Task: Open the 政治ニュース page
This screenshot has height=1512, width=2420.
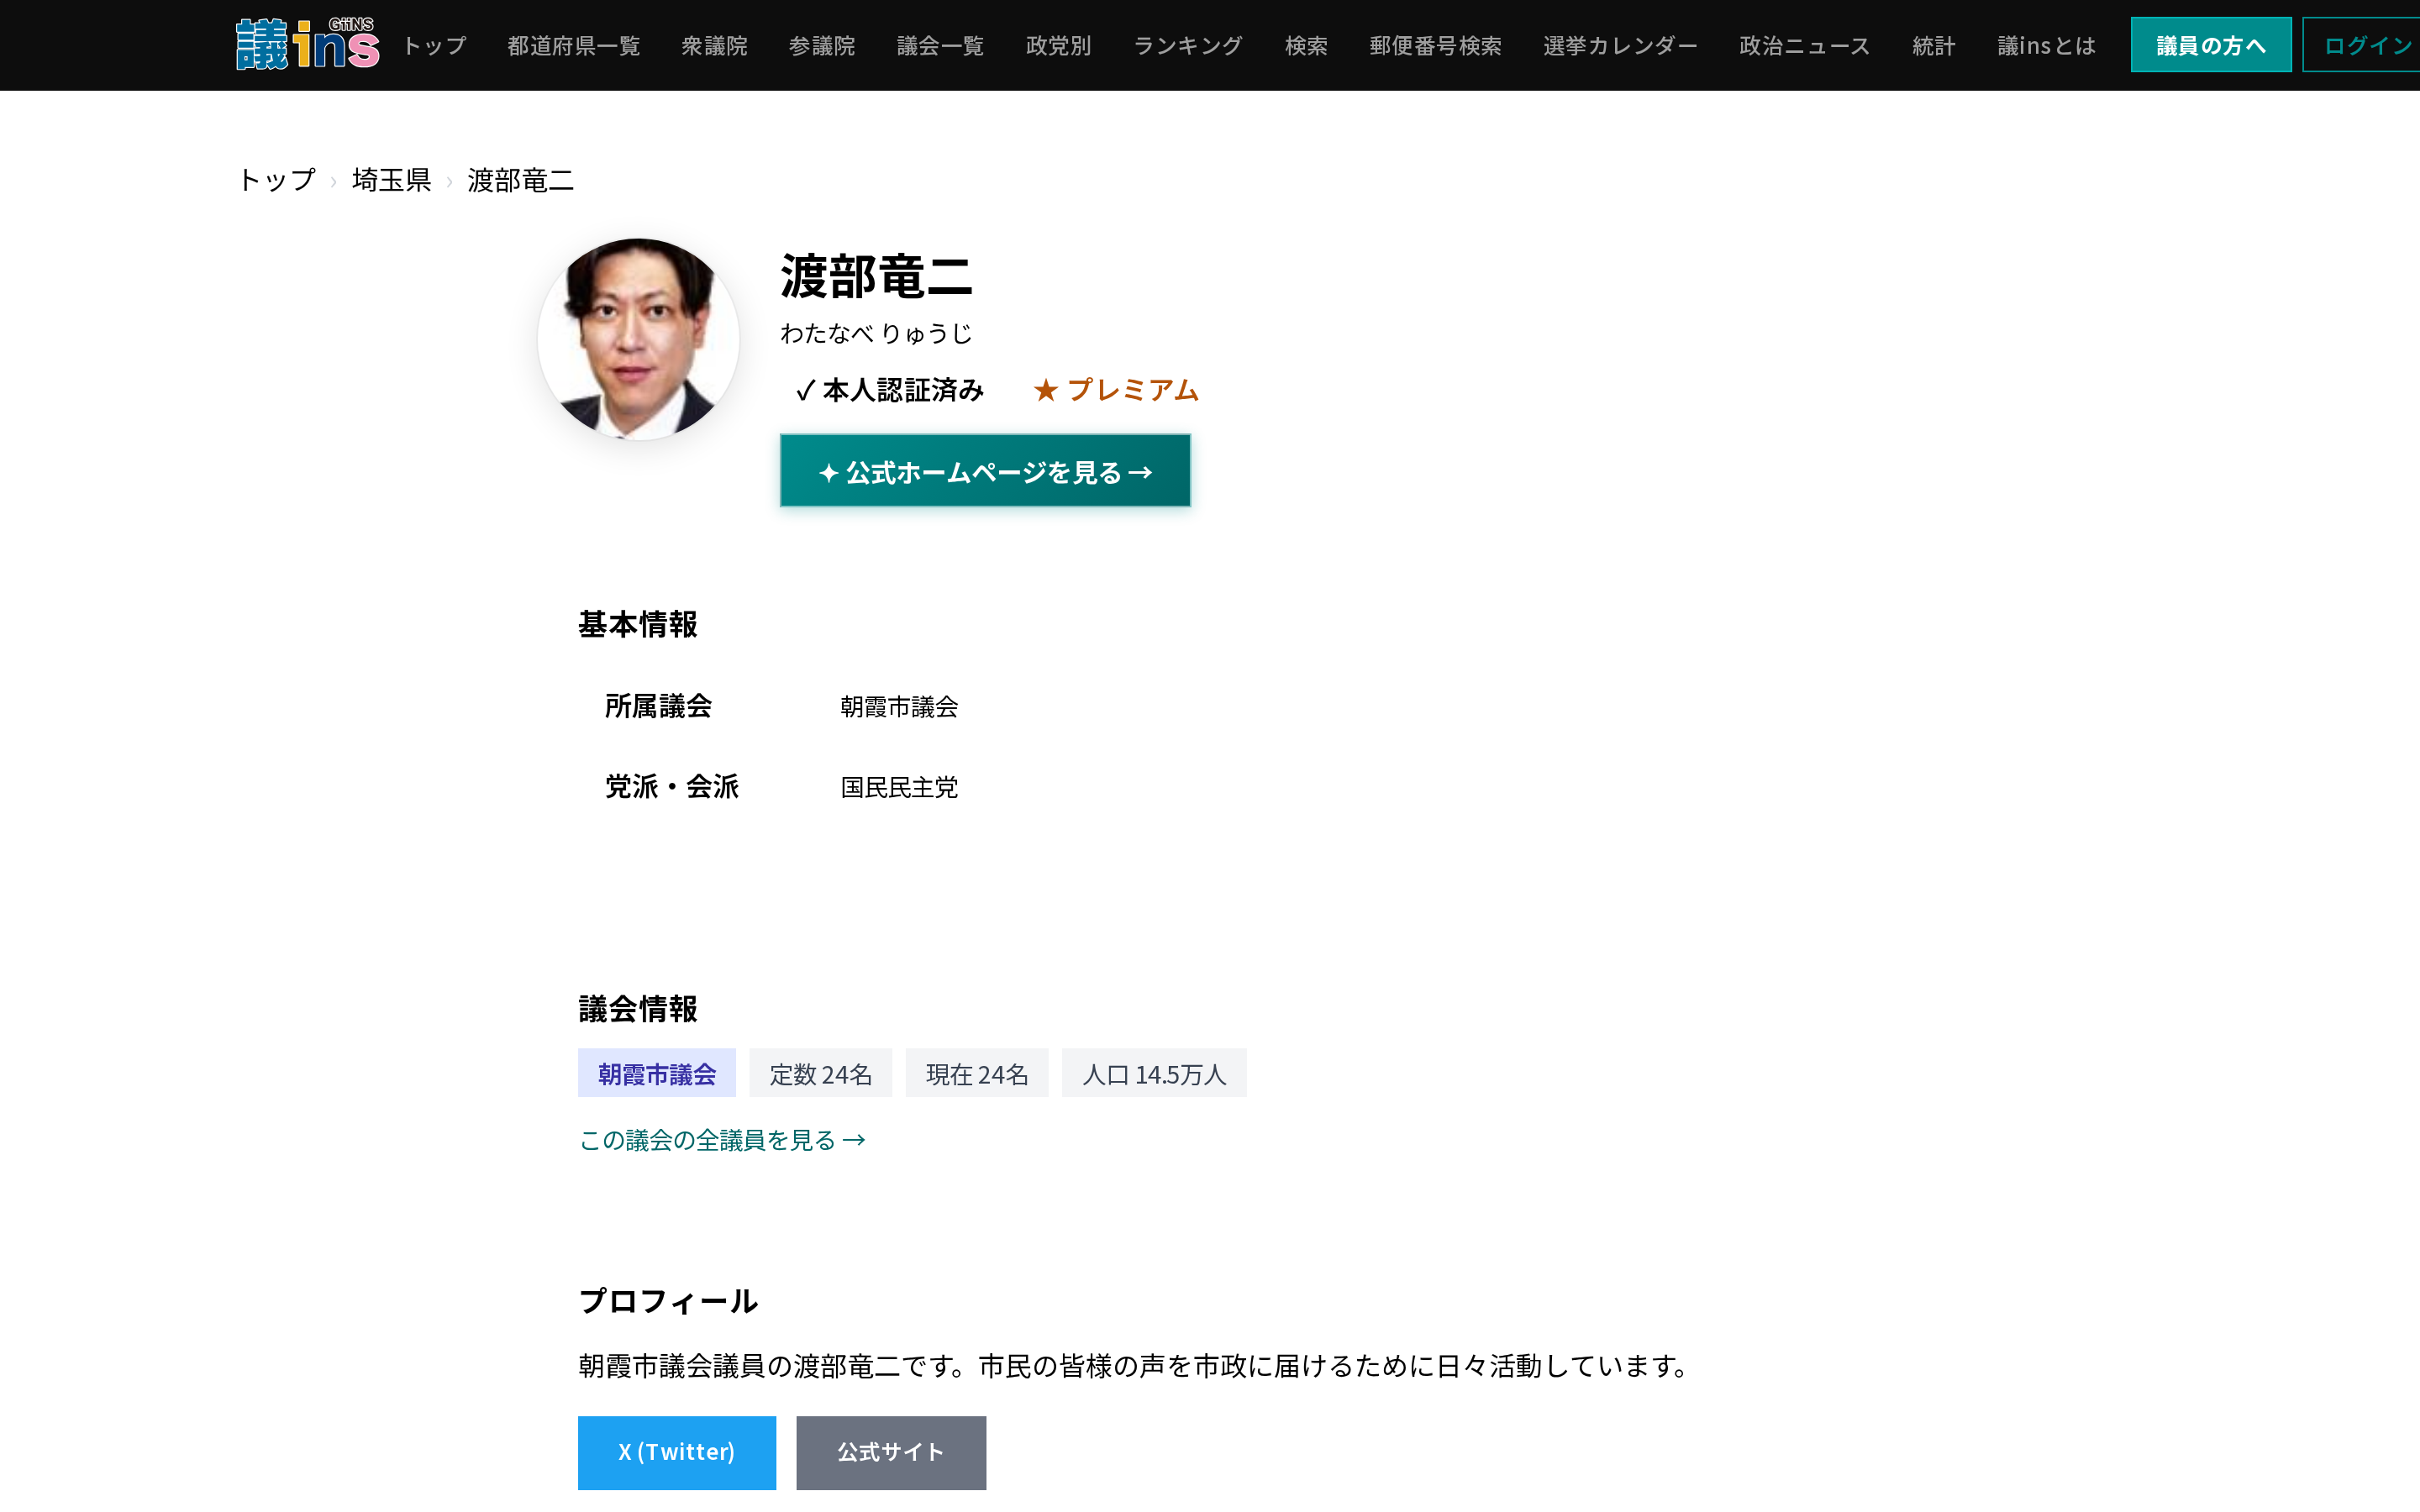Action: point(1804,46)
